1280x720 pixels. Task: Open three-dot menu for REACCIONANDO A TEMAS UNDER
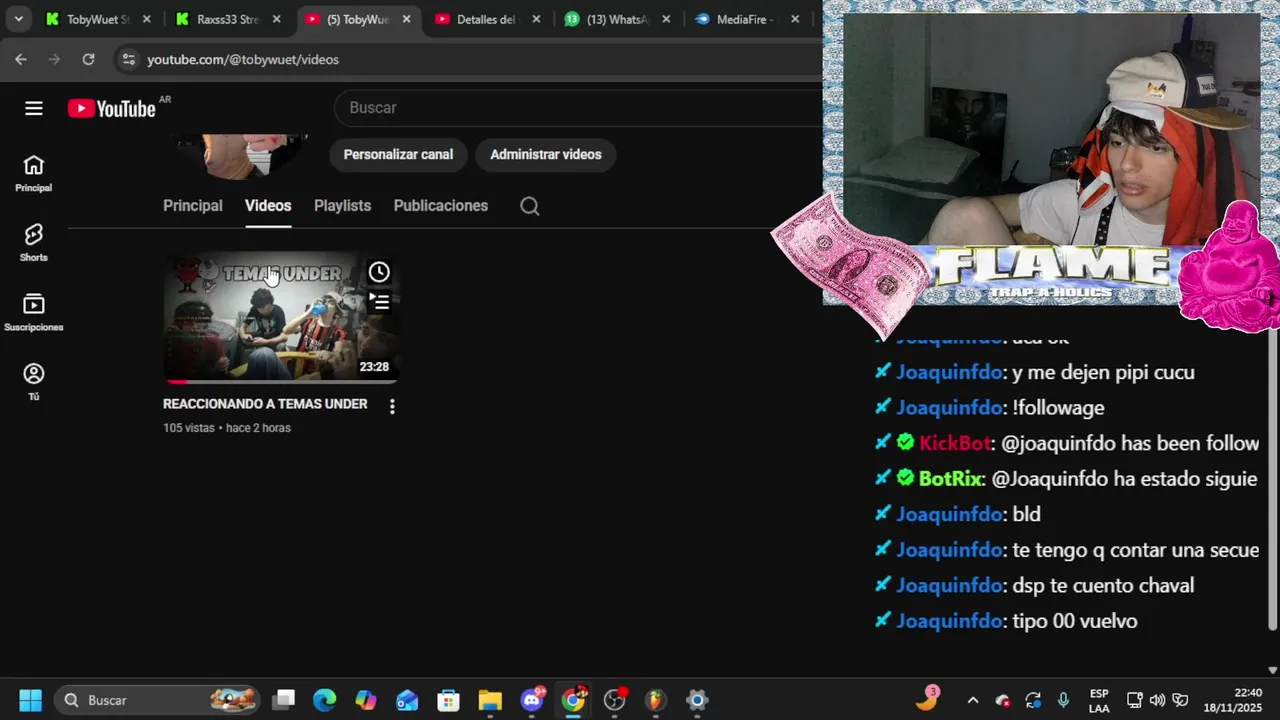(392, 406)
